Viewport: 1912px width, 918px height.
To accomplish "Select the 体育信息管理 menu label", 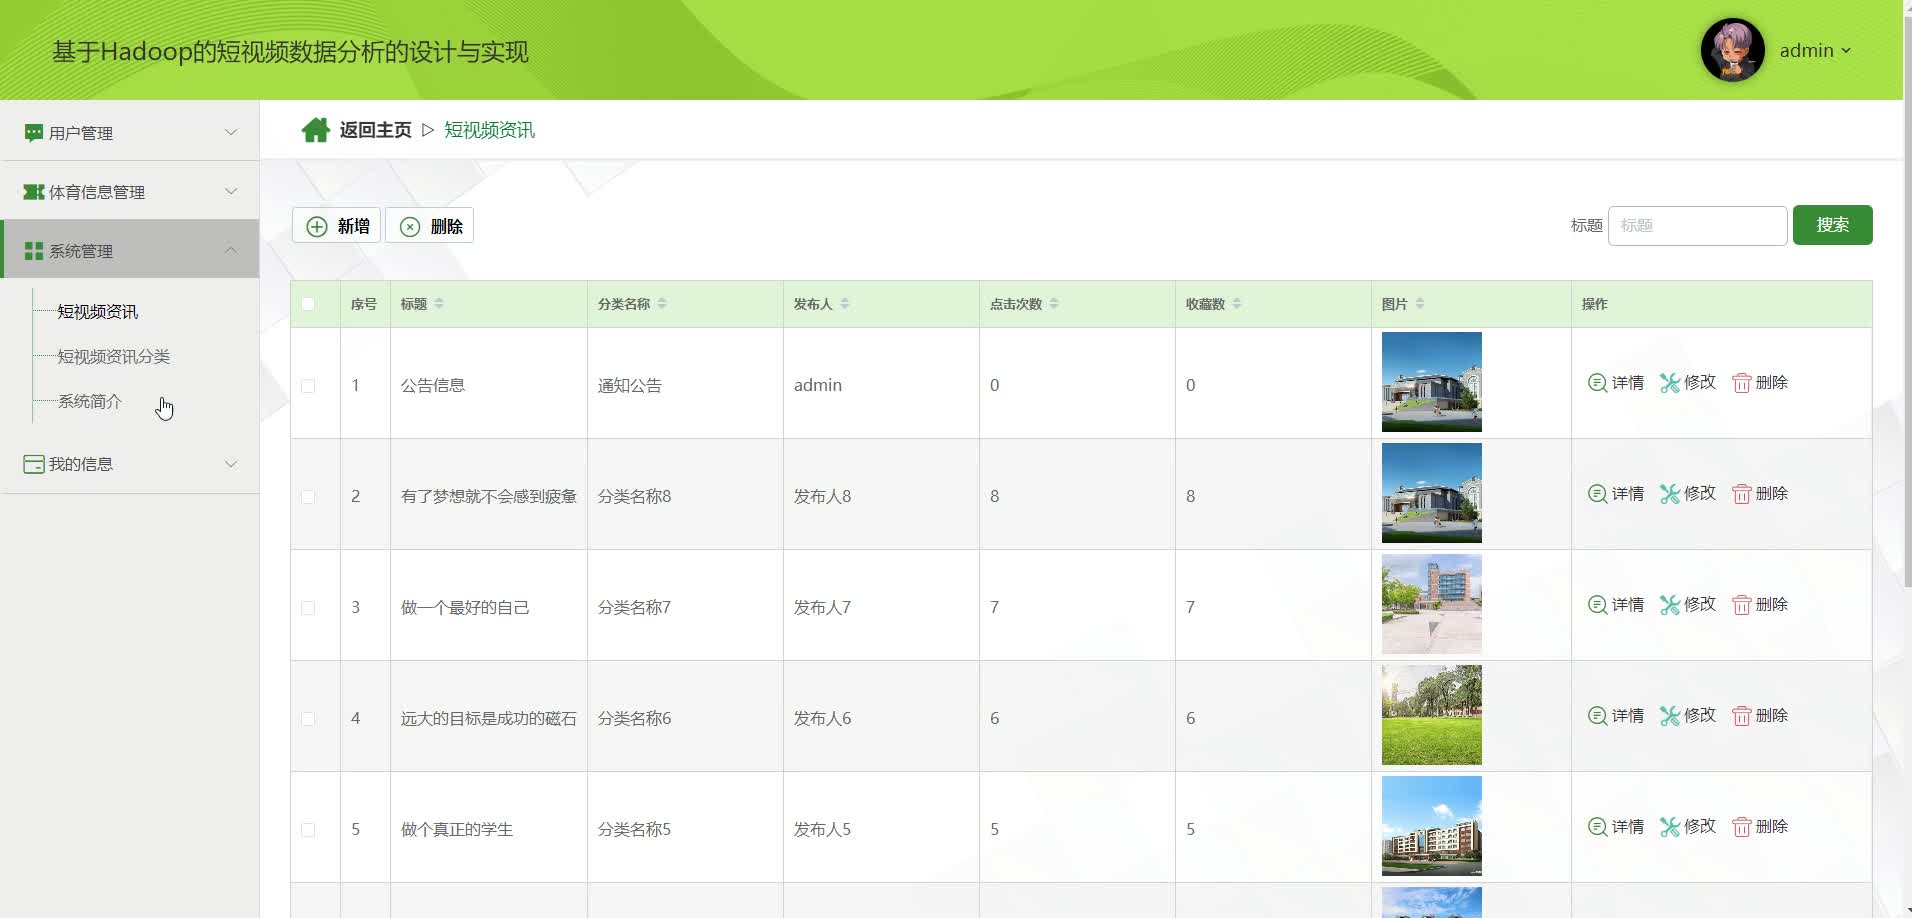I will pos(97,192).
